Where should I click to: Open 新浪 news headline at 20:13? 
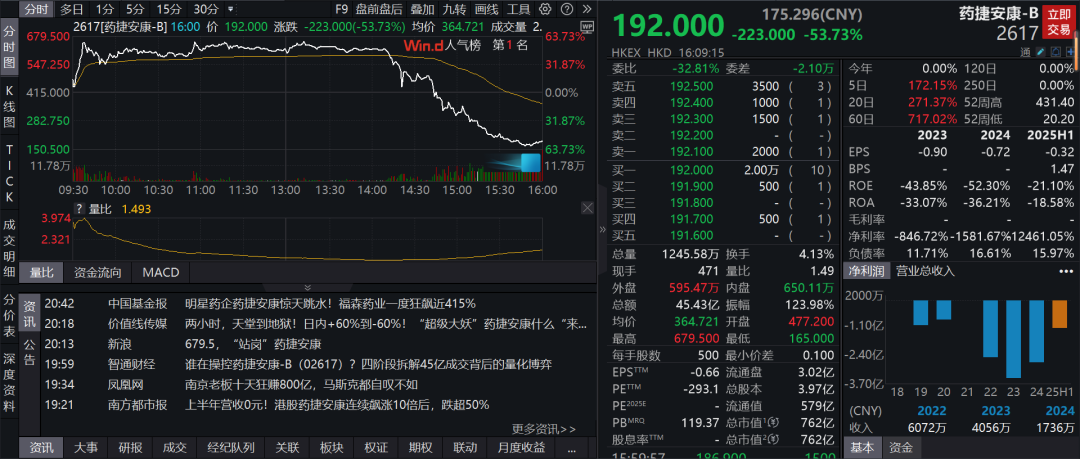click(253, 344)
